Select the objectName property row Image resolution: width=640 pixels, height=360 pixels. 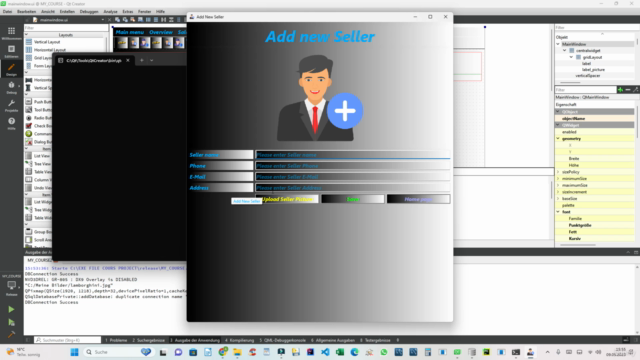point(595,118)
